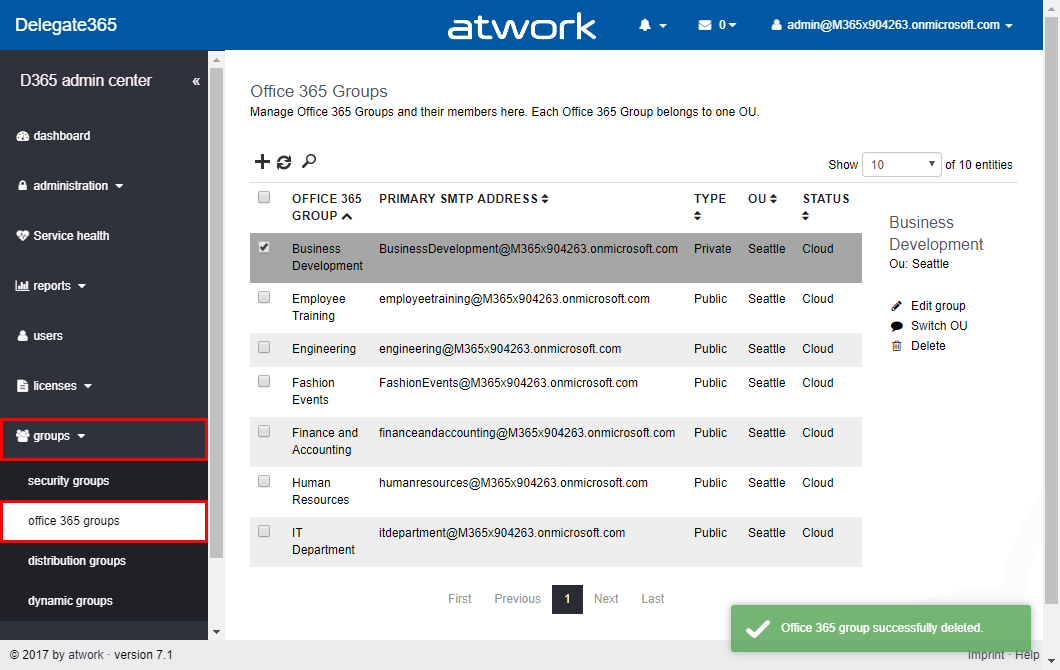Click the sidebar scrollbar down arrow

pyautogui.click(x=216, y=632)
